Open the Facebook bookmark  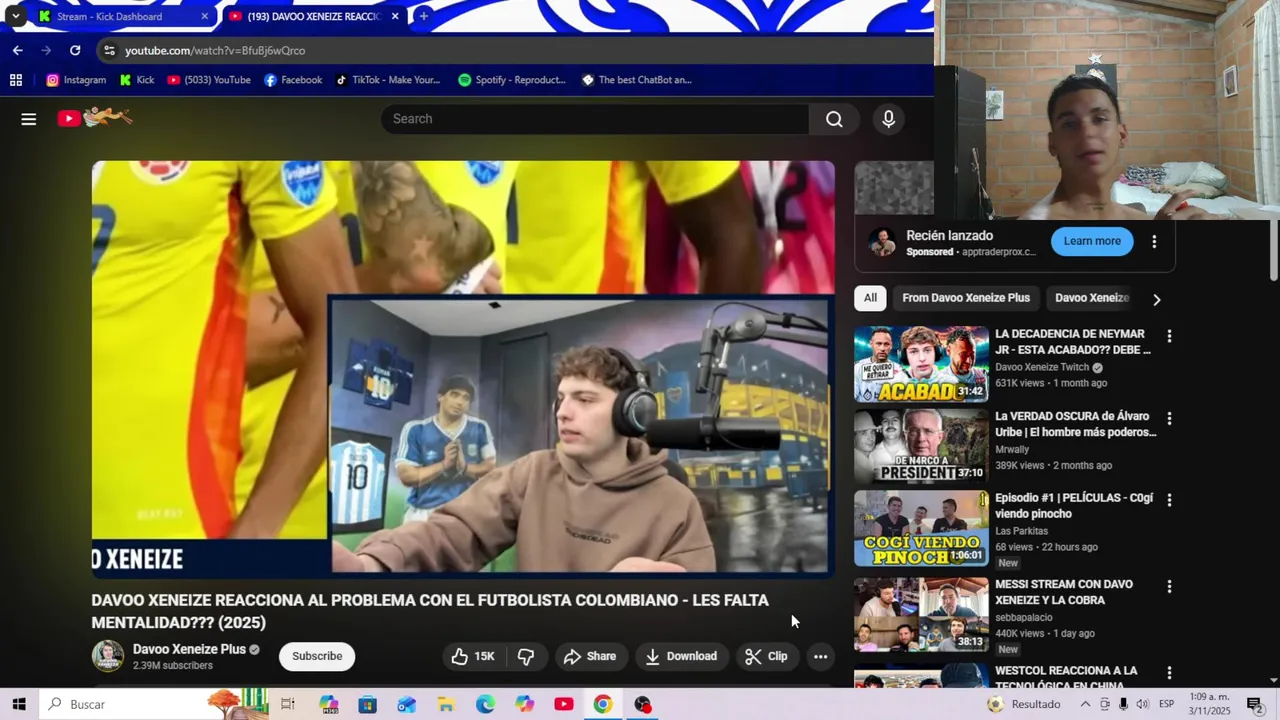pos(293,80)
